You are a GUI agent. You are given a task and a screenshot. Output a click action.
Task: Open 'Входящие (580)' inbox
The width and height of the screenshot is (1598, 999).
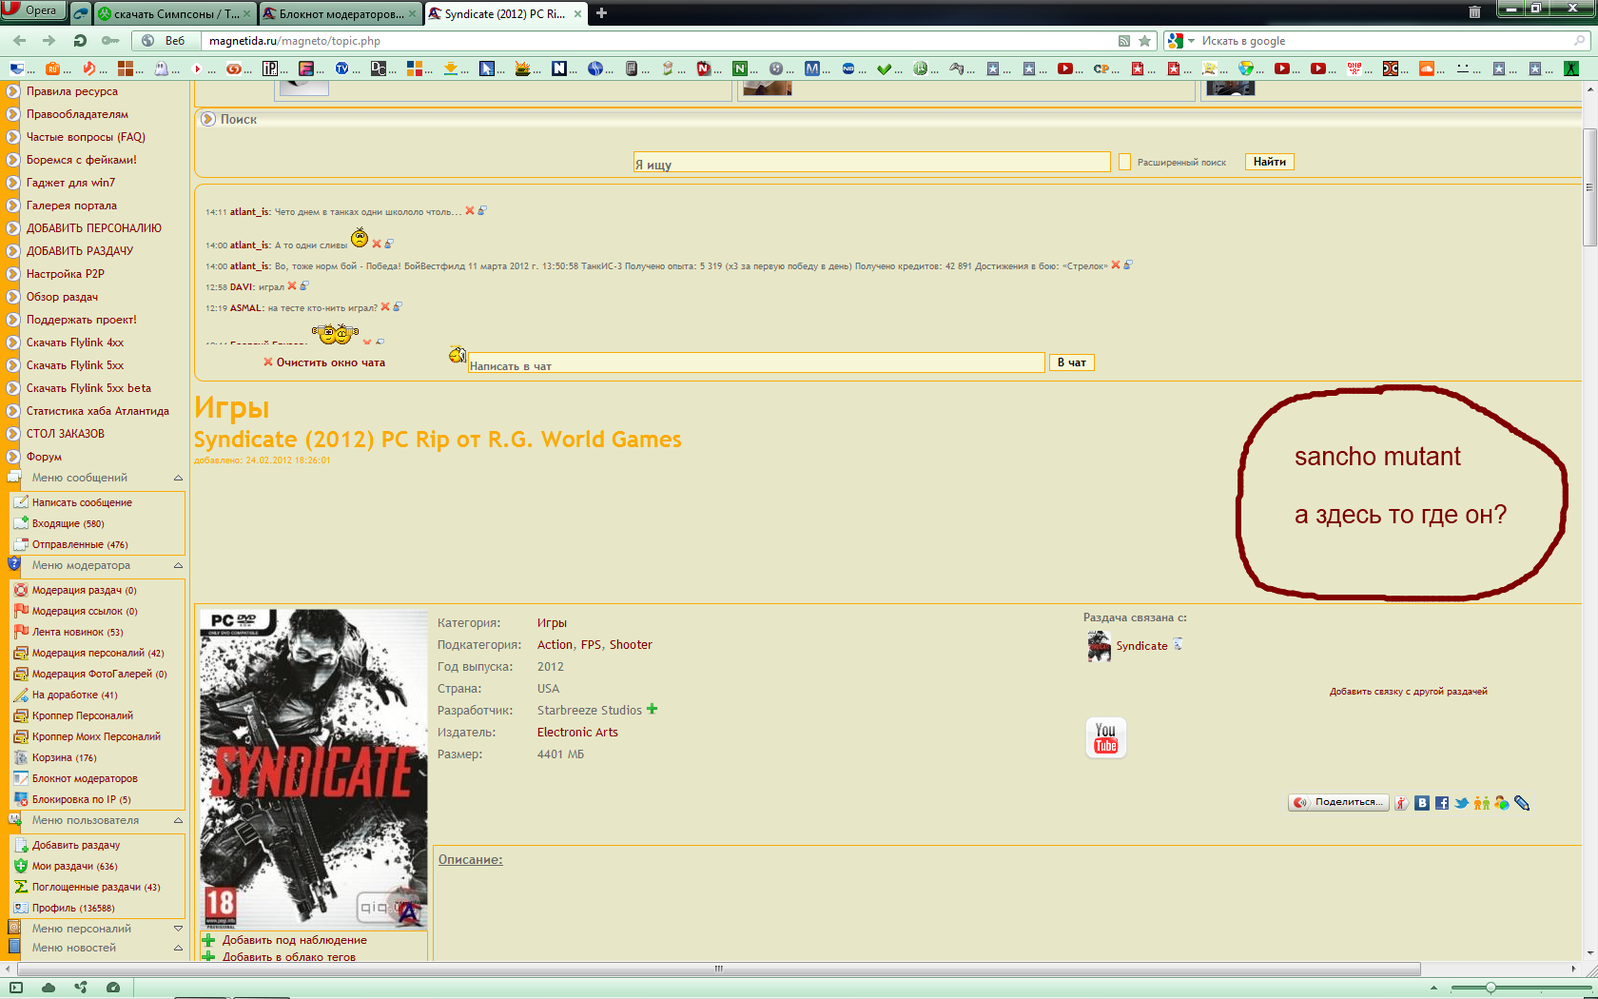tap(68, 524)
